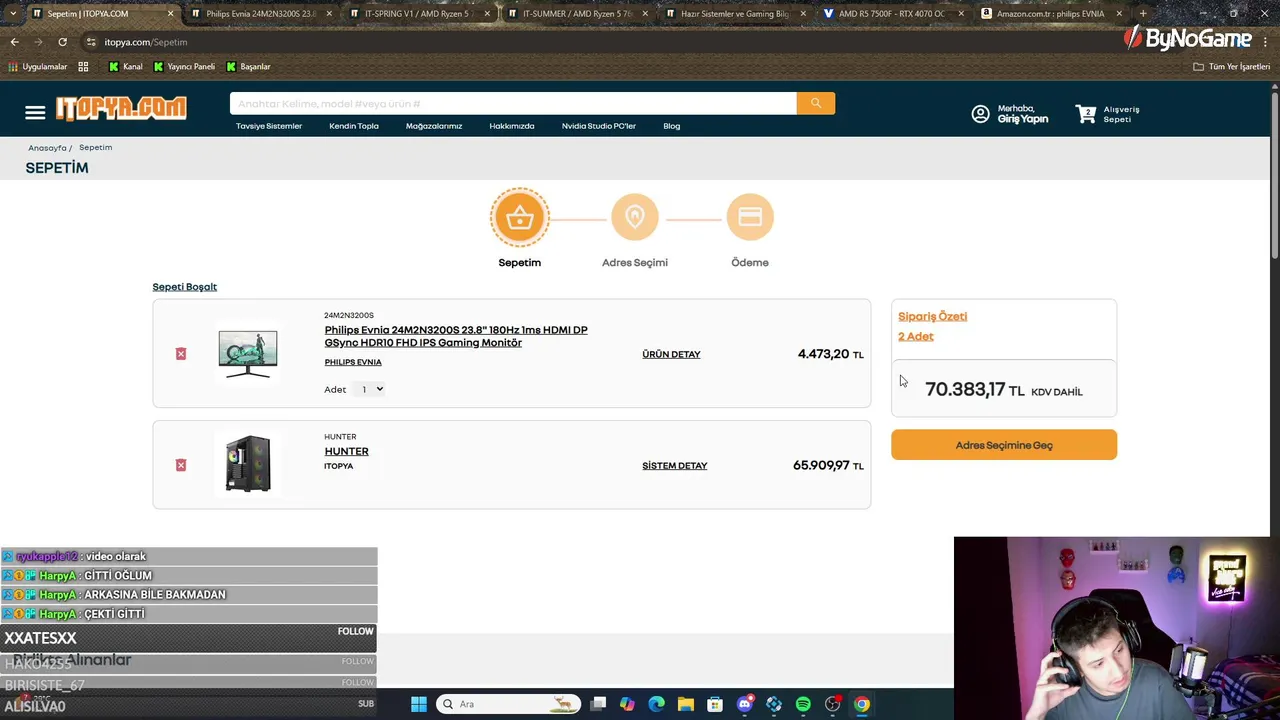Open Mağazalarımız menu item
The image size is (1280, 720).
(434, 126)
